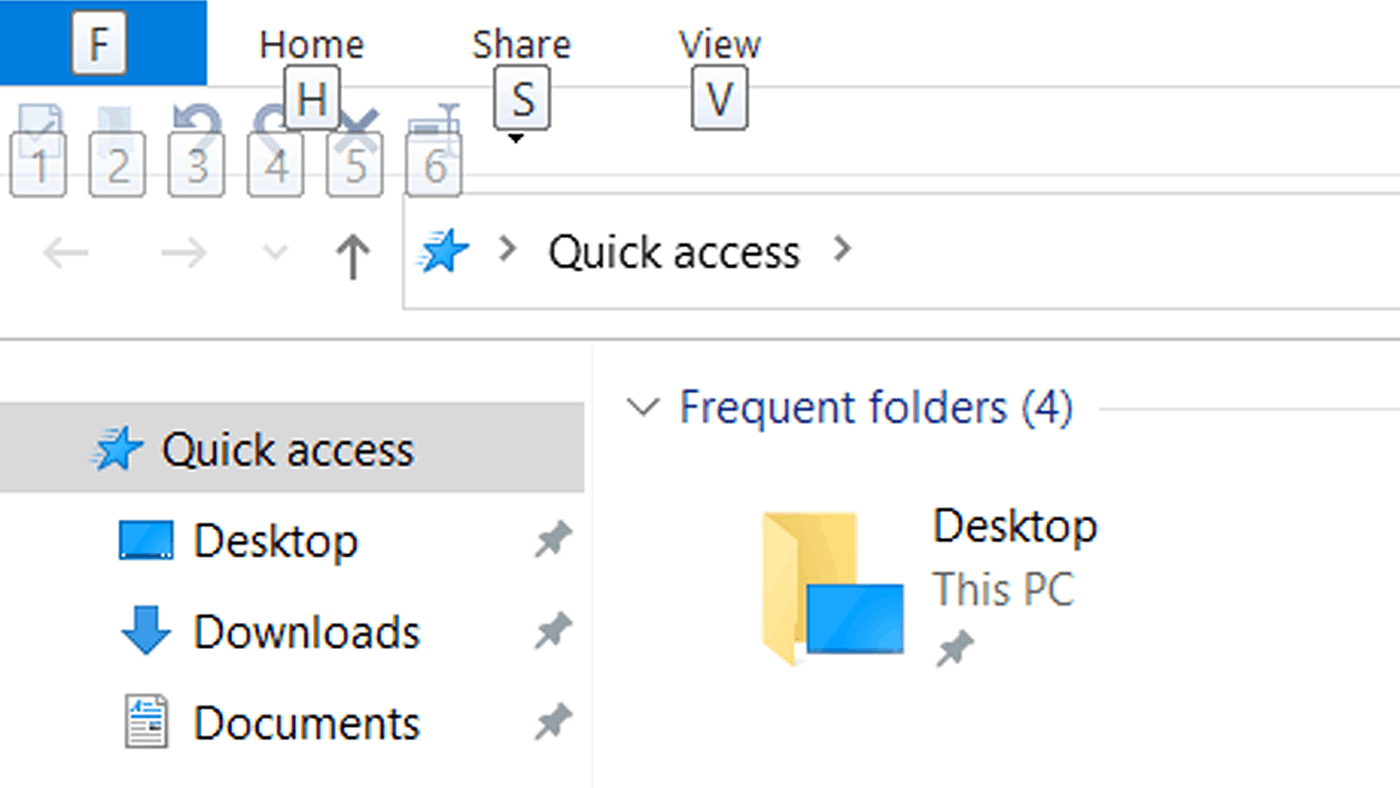This screenshot has width=1400, height=788.
Task: Open the recent locations dropdown chevron
Action: (274, 253)
